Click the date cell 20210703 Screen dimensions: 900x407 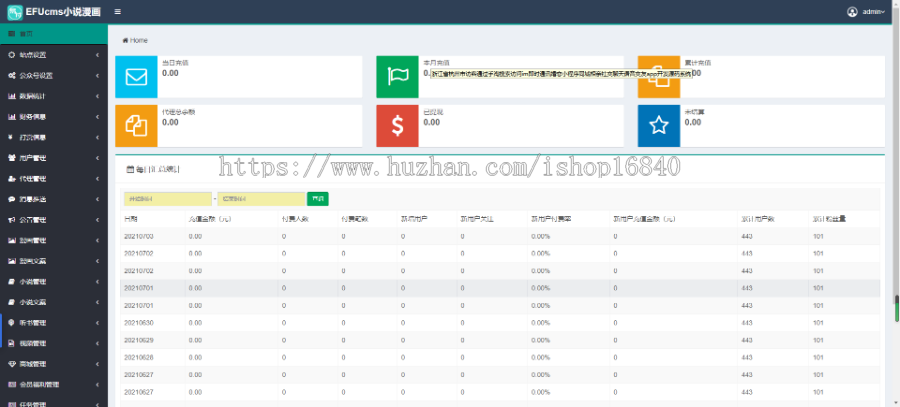click(138, 237)
